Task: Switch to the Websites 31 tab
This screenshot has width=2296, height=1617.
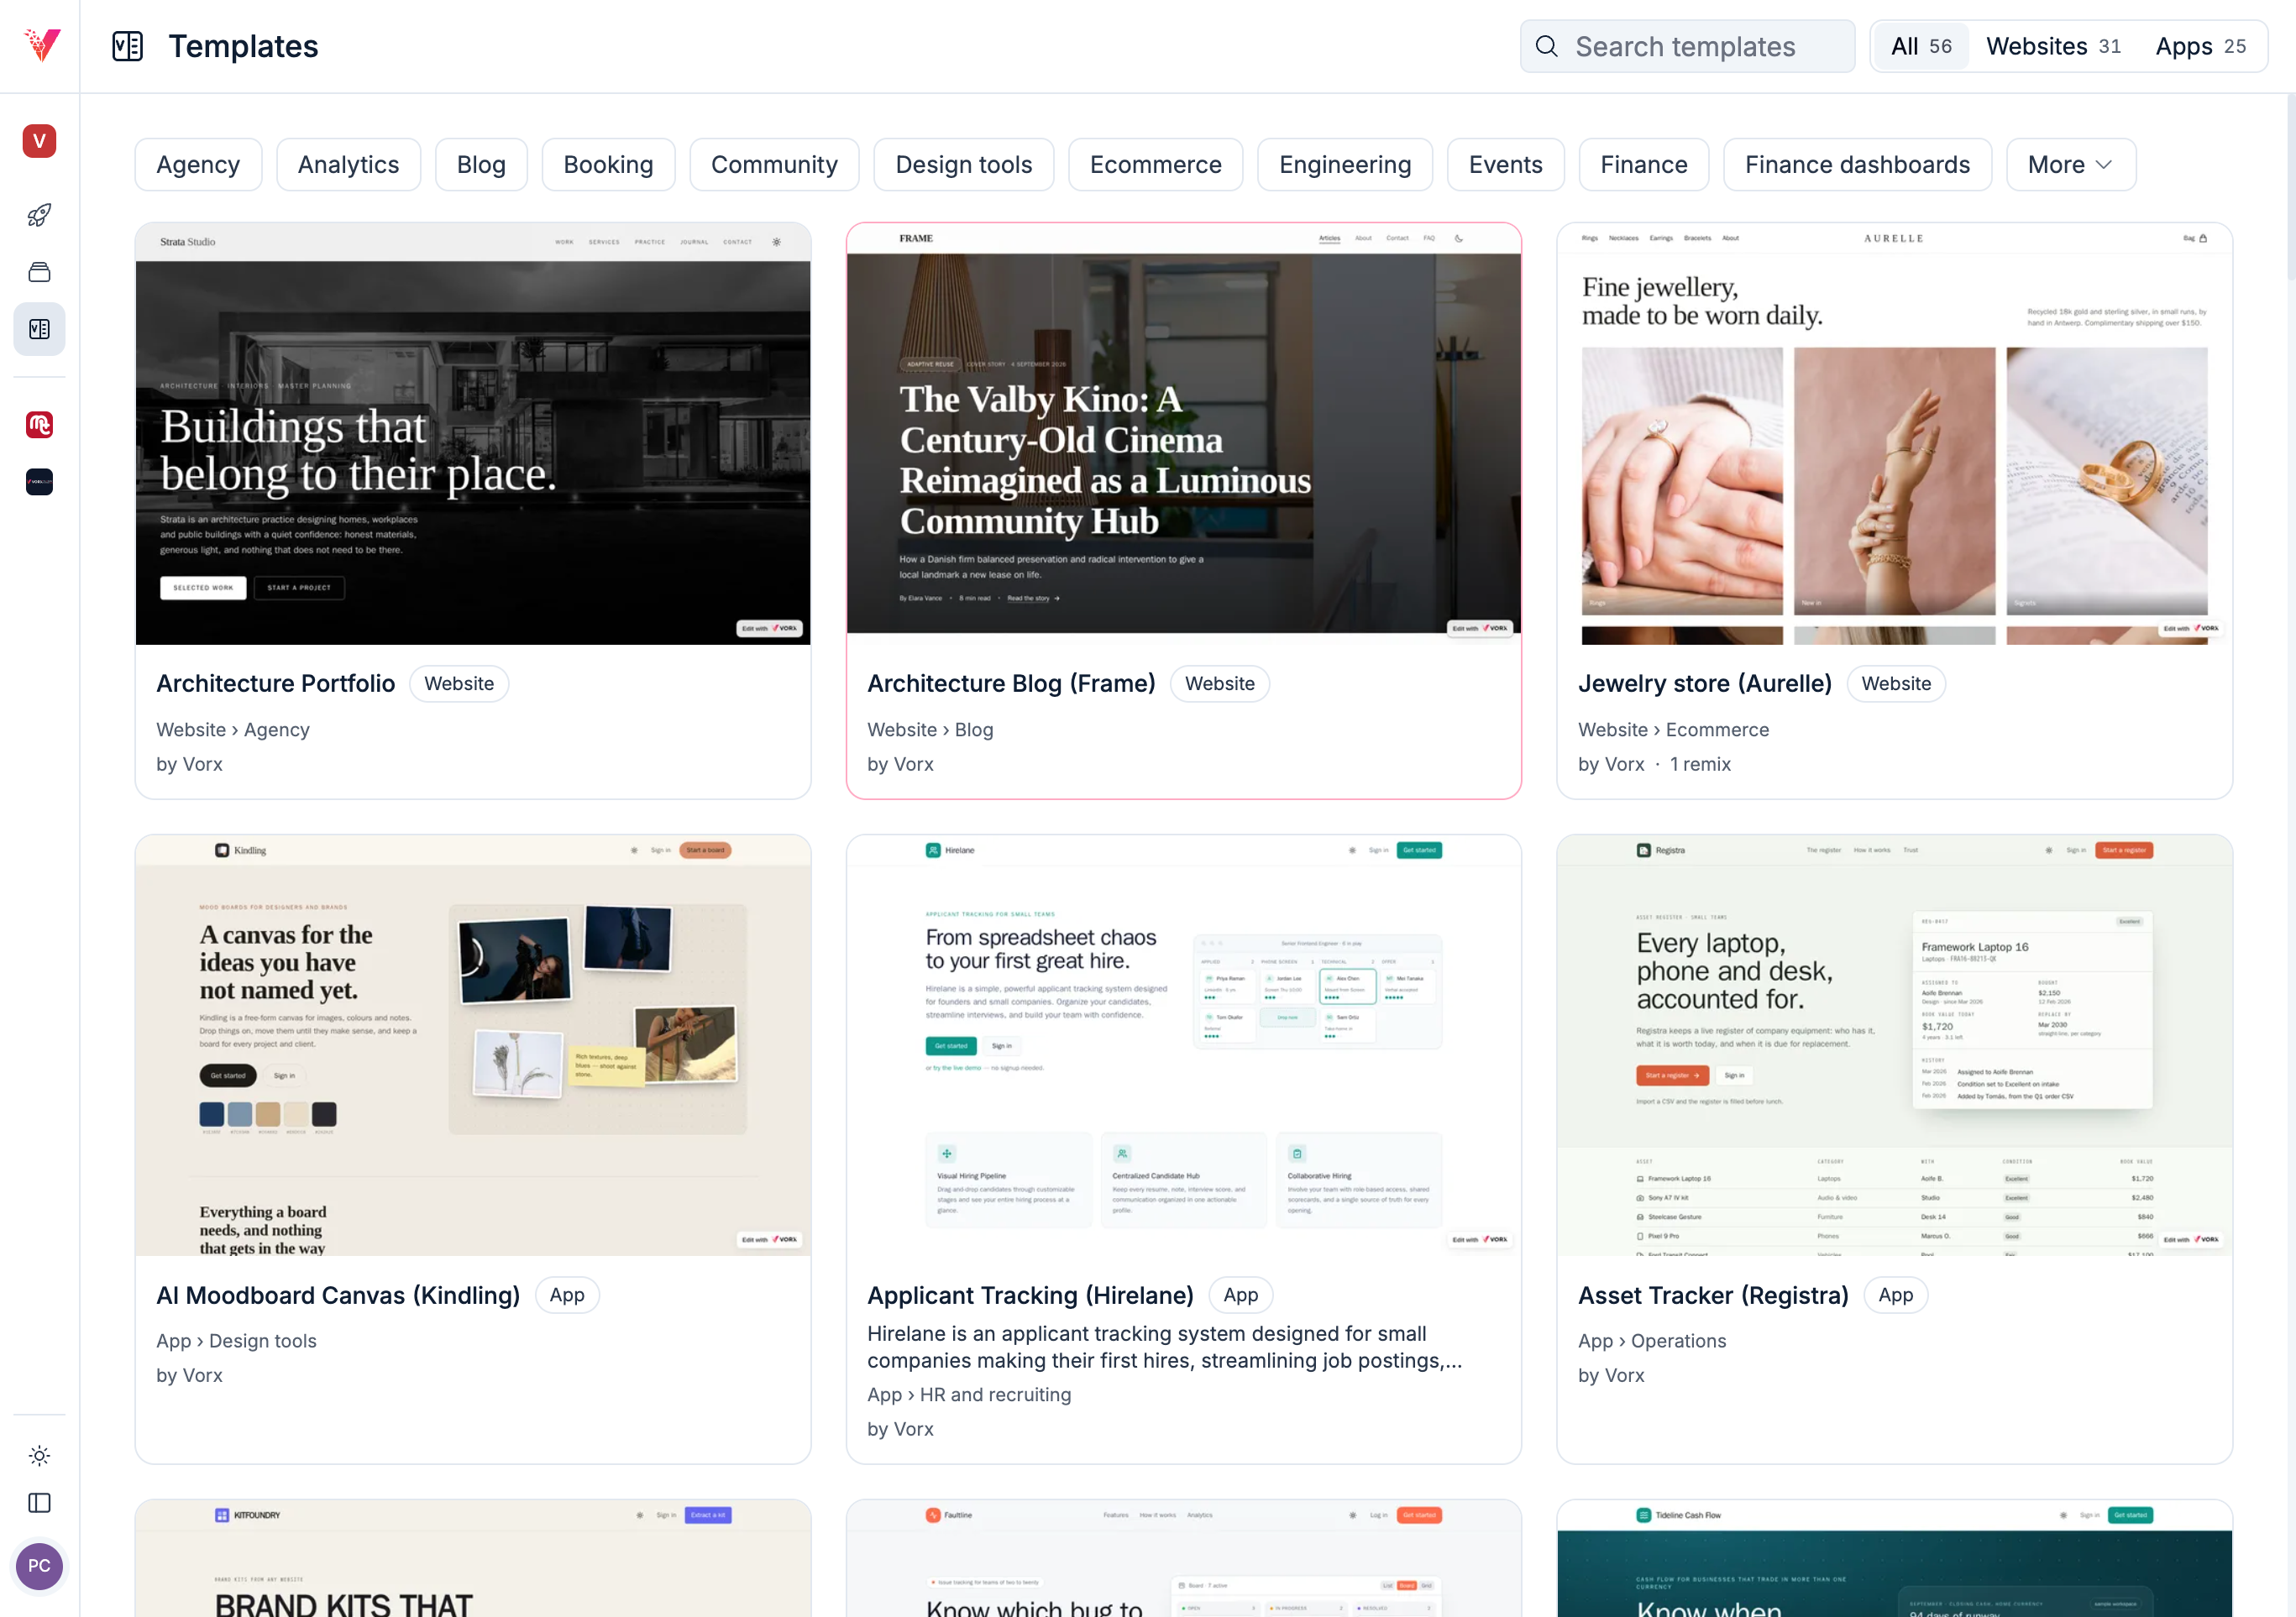Action: coord(2052,46)
